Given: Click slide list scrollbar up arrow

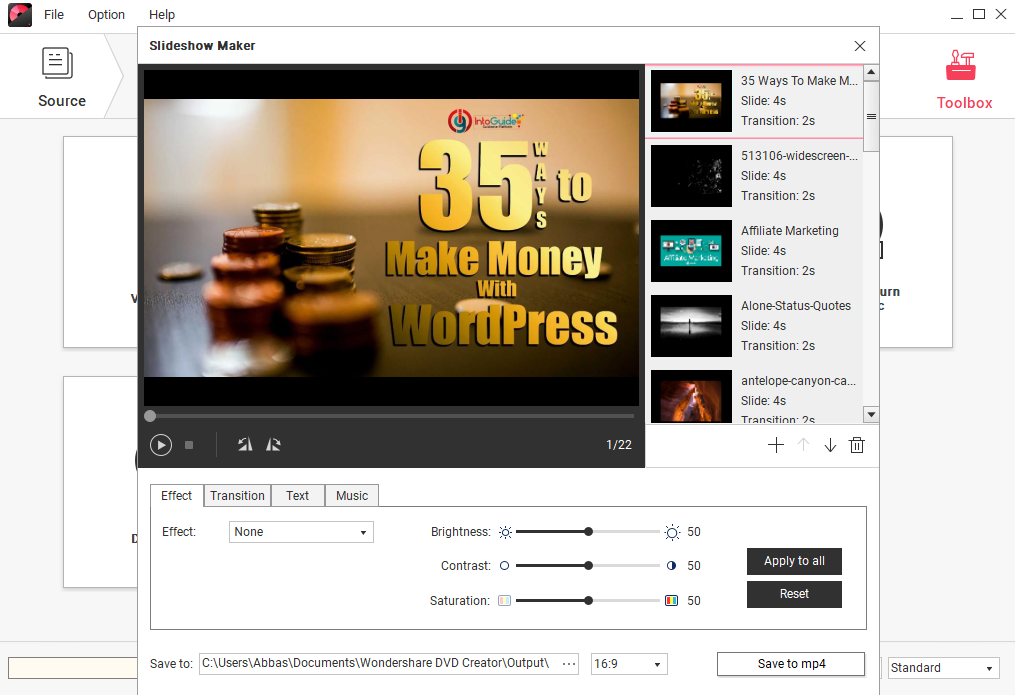Looking at the screenshot, I should pyautogui.click(x=871, y=72).
